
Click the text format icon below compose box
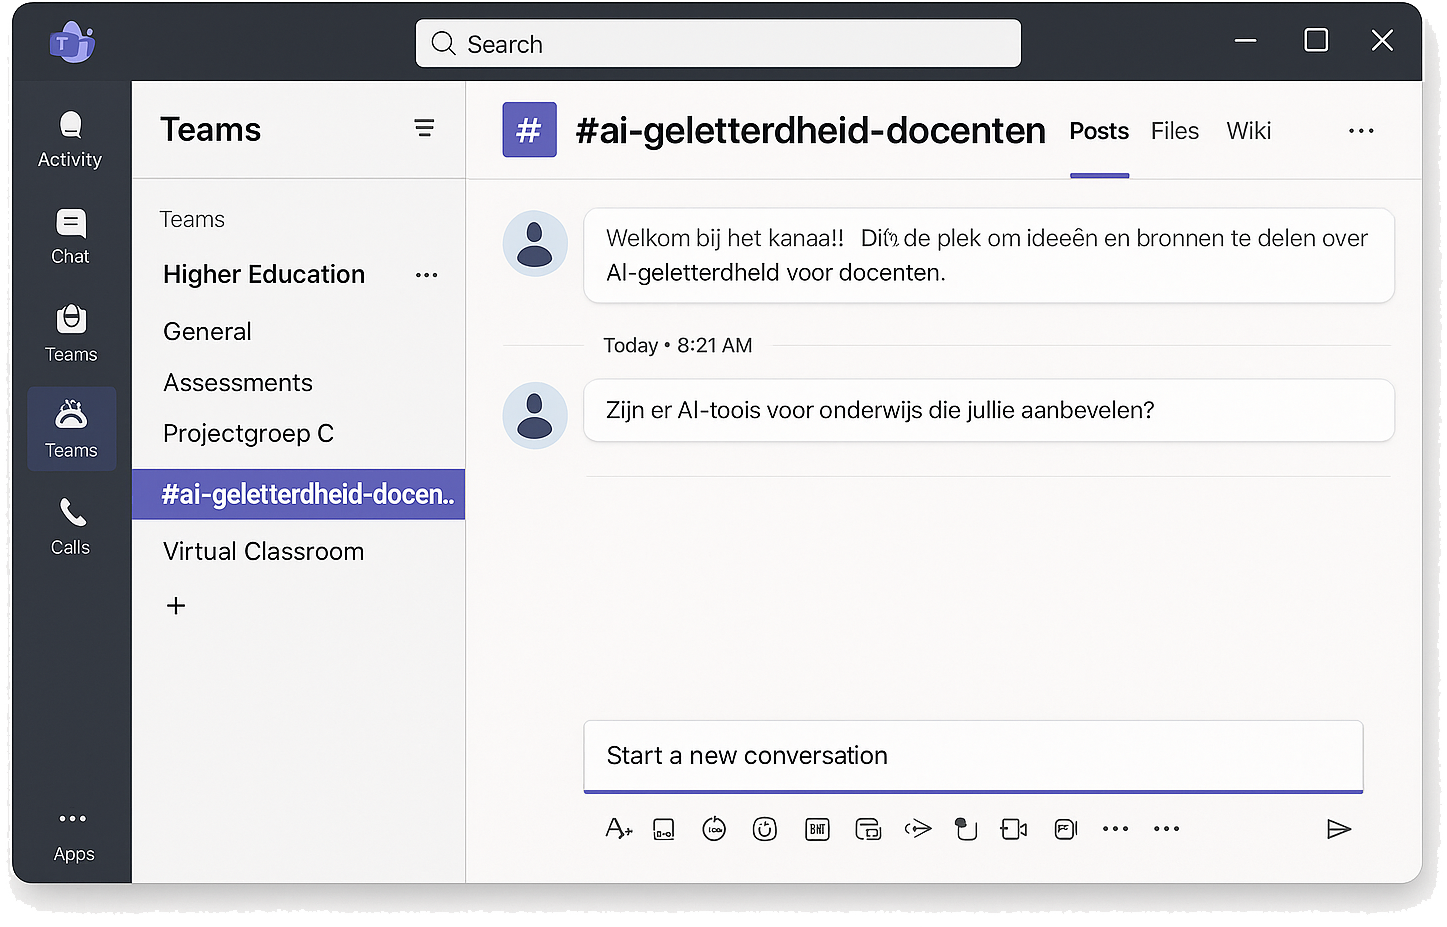618,829
